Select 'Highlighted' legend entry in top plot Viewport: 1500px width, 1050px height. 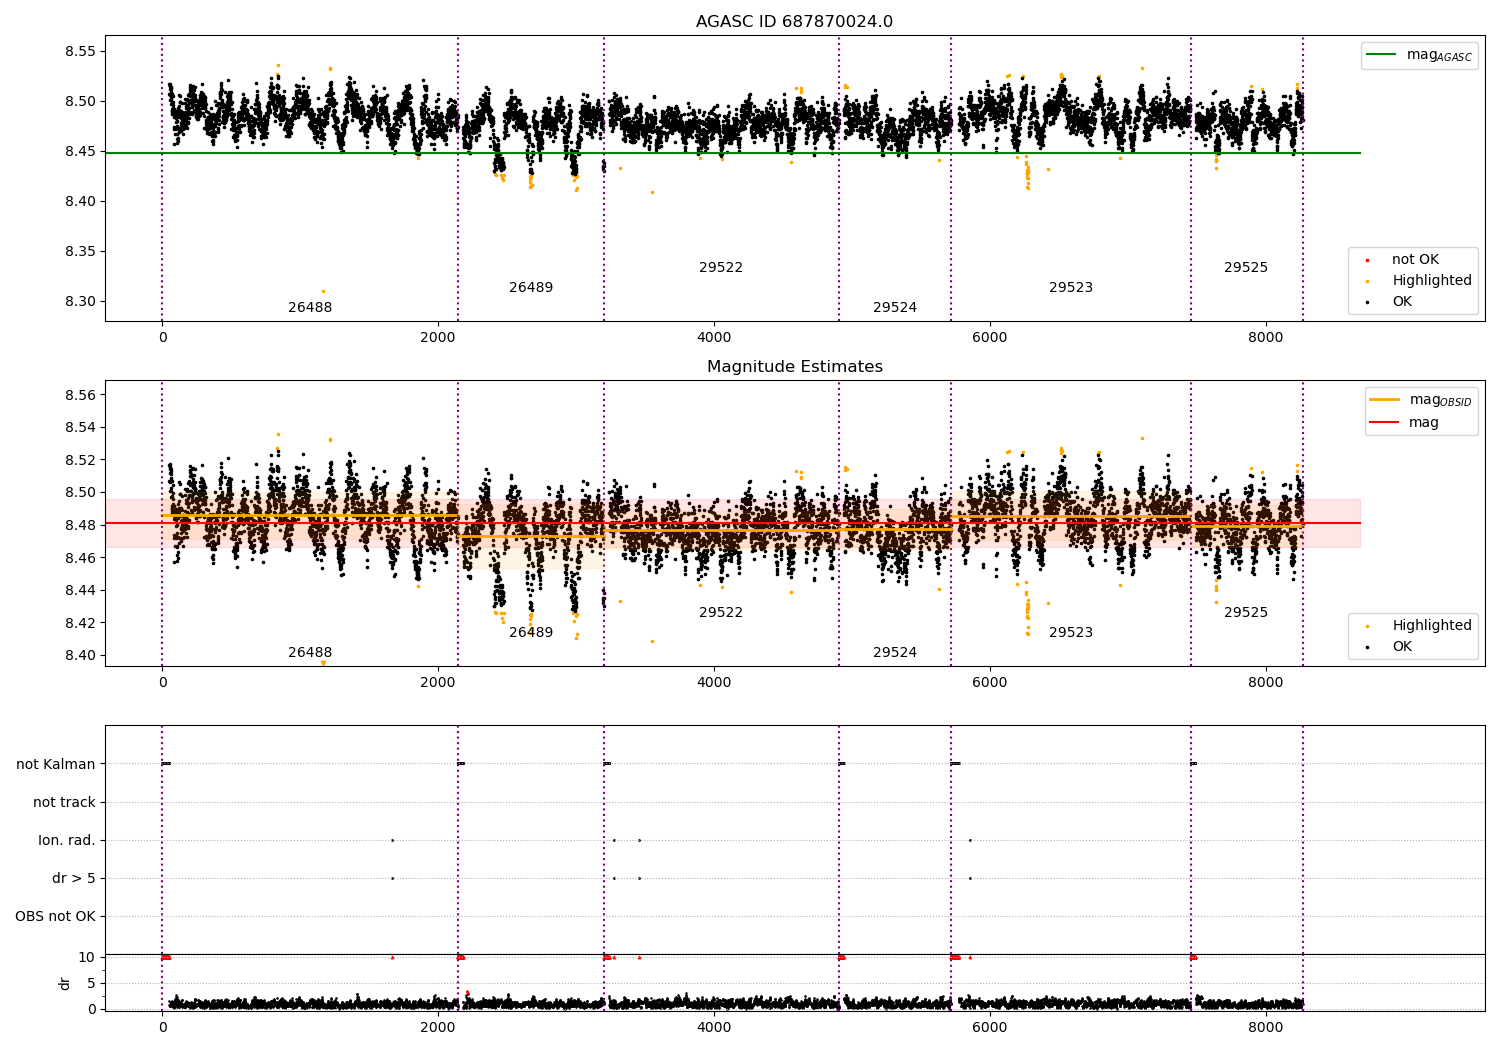coord(1431,281)
